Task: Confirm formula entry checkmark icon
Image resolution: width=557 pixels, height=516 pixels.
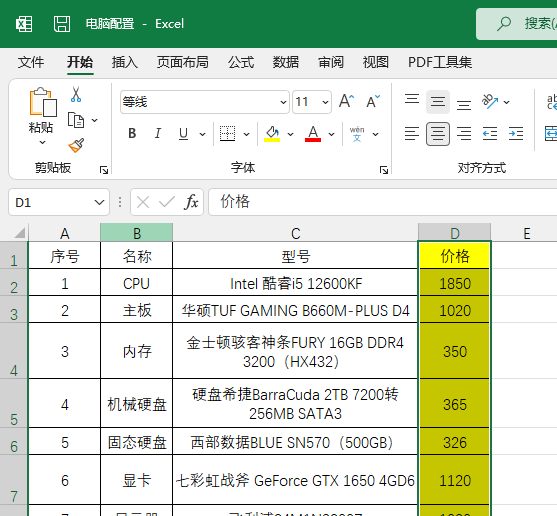Action: [167, 202]
